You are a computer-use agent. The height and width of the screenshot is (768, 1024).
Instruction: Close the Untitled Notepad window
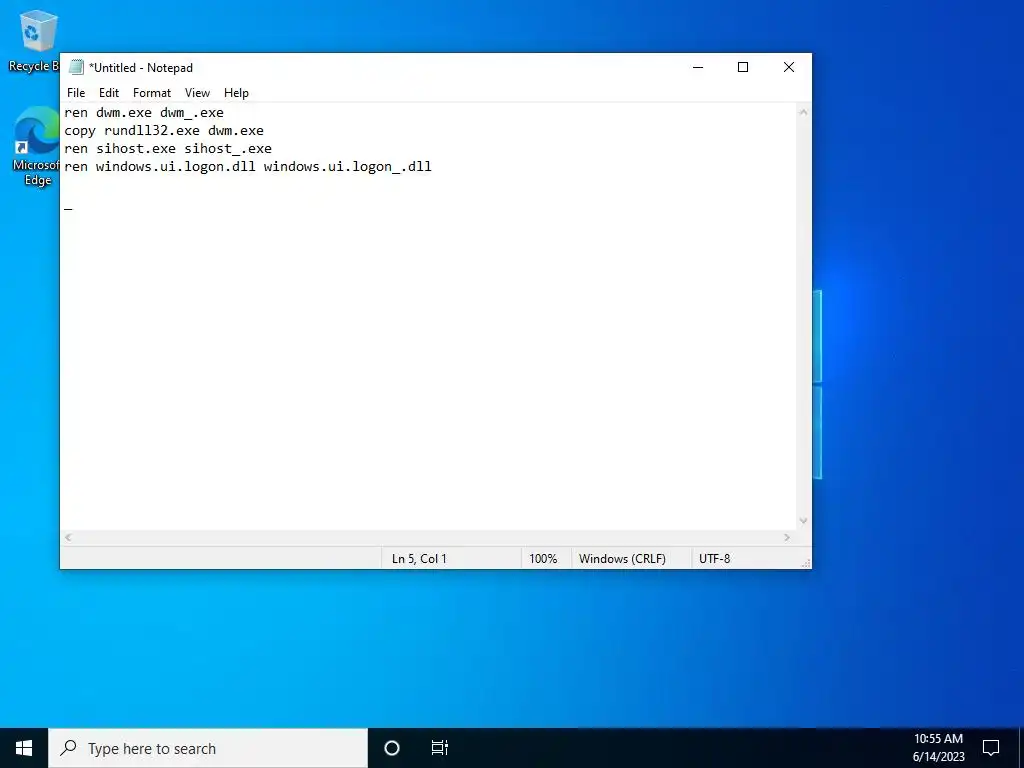789,67
